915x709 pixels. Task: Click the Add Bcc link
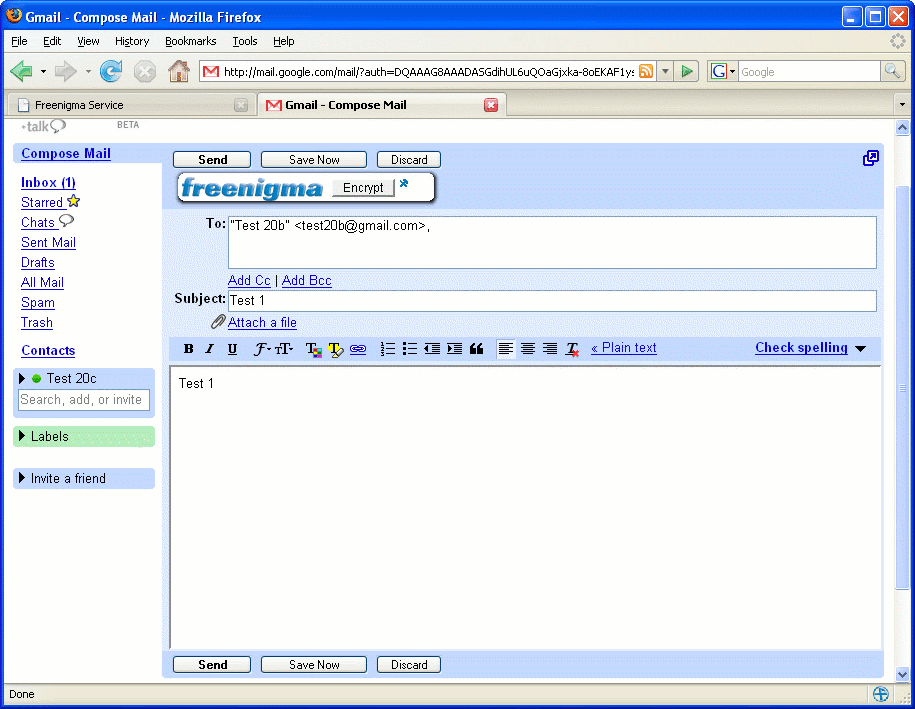click(x=306, y=281)
